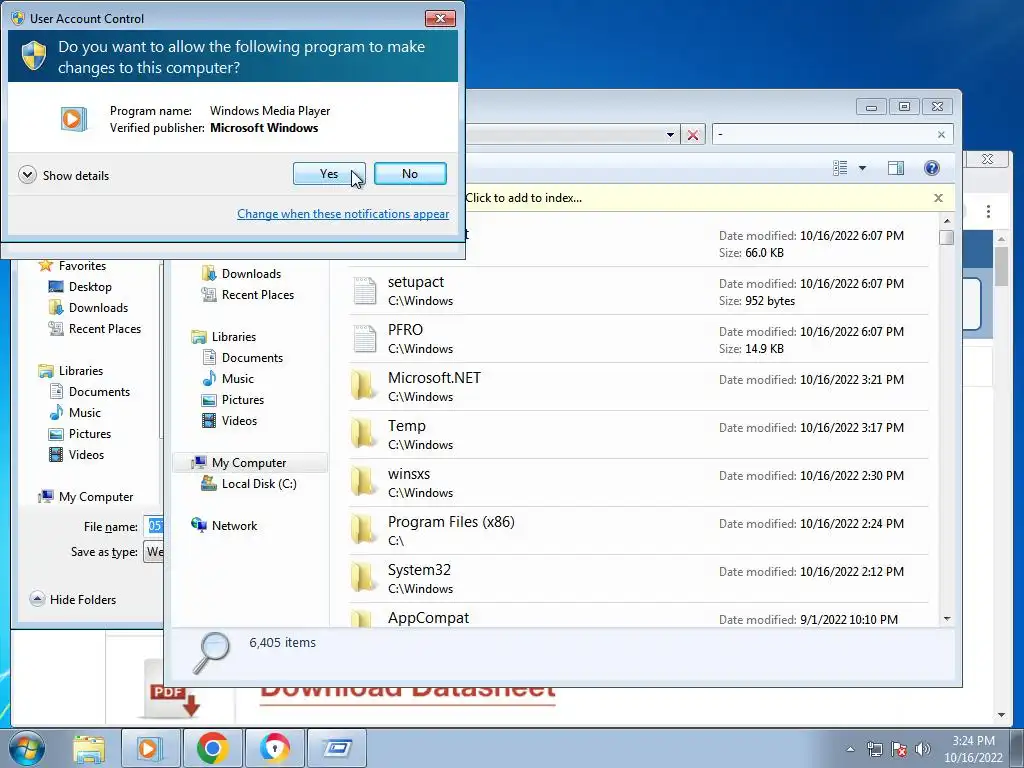Open Desktop in Save As dialog pane
This screenshot has height=768, width=1024.
coord(81,287)
